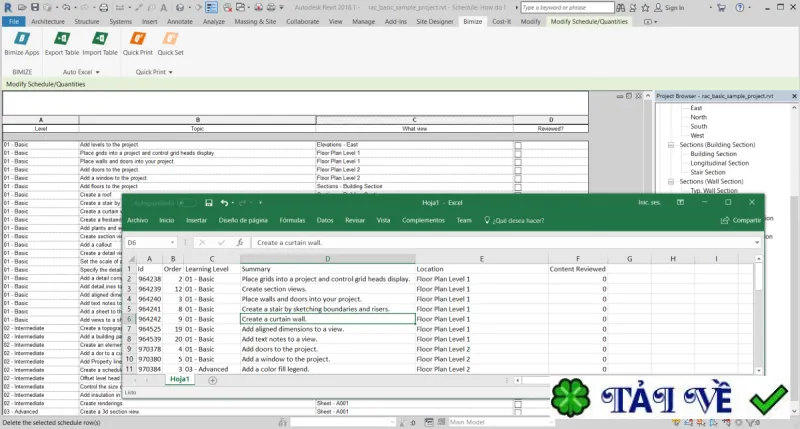Expand the Auto Excel panel dropdown

(x=97, y=72)
